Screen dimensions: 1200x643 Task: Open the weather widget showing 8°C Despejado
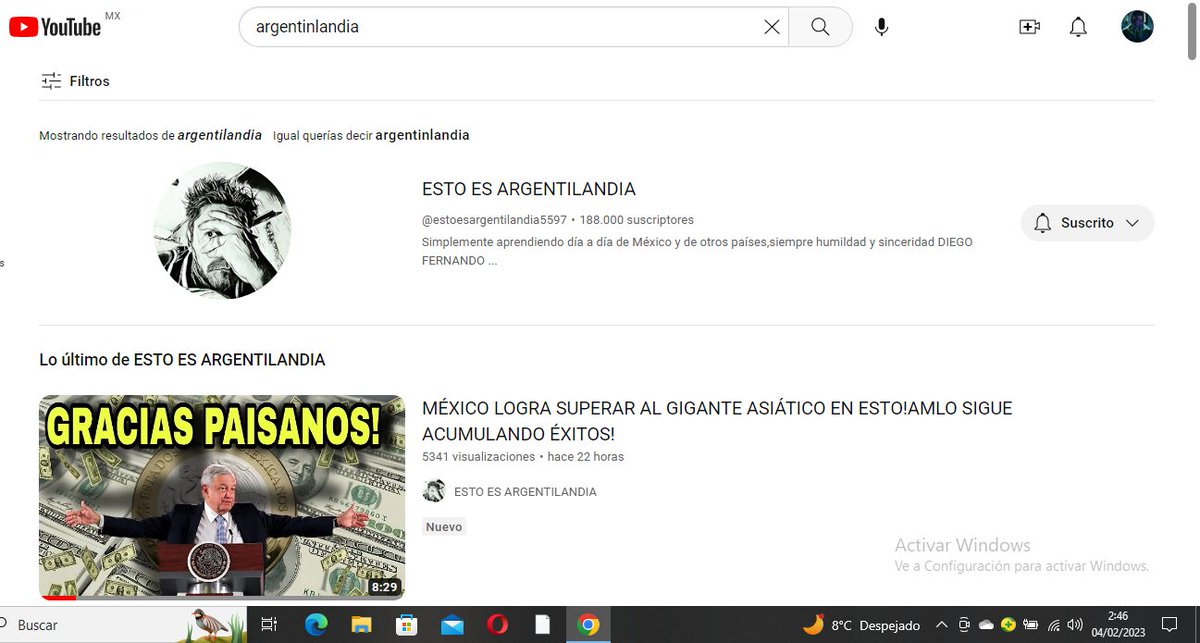pyautogui.click(x=862, y=625)
